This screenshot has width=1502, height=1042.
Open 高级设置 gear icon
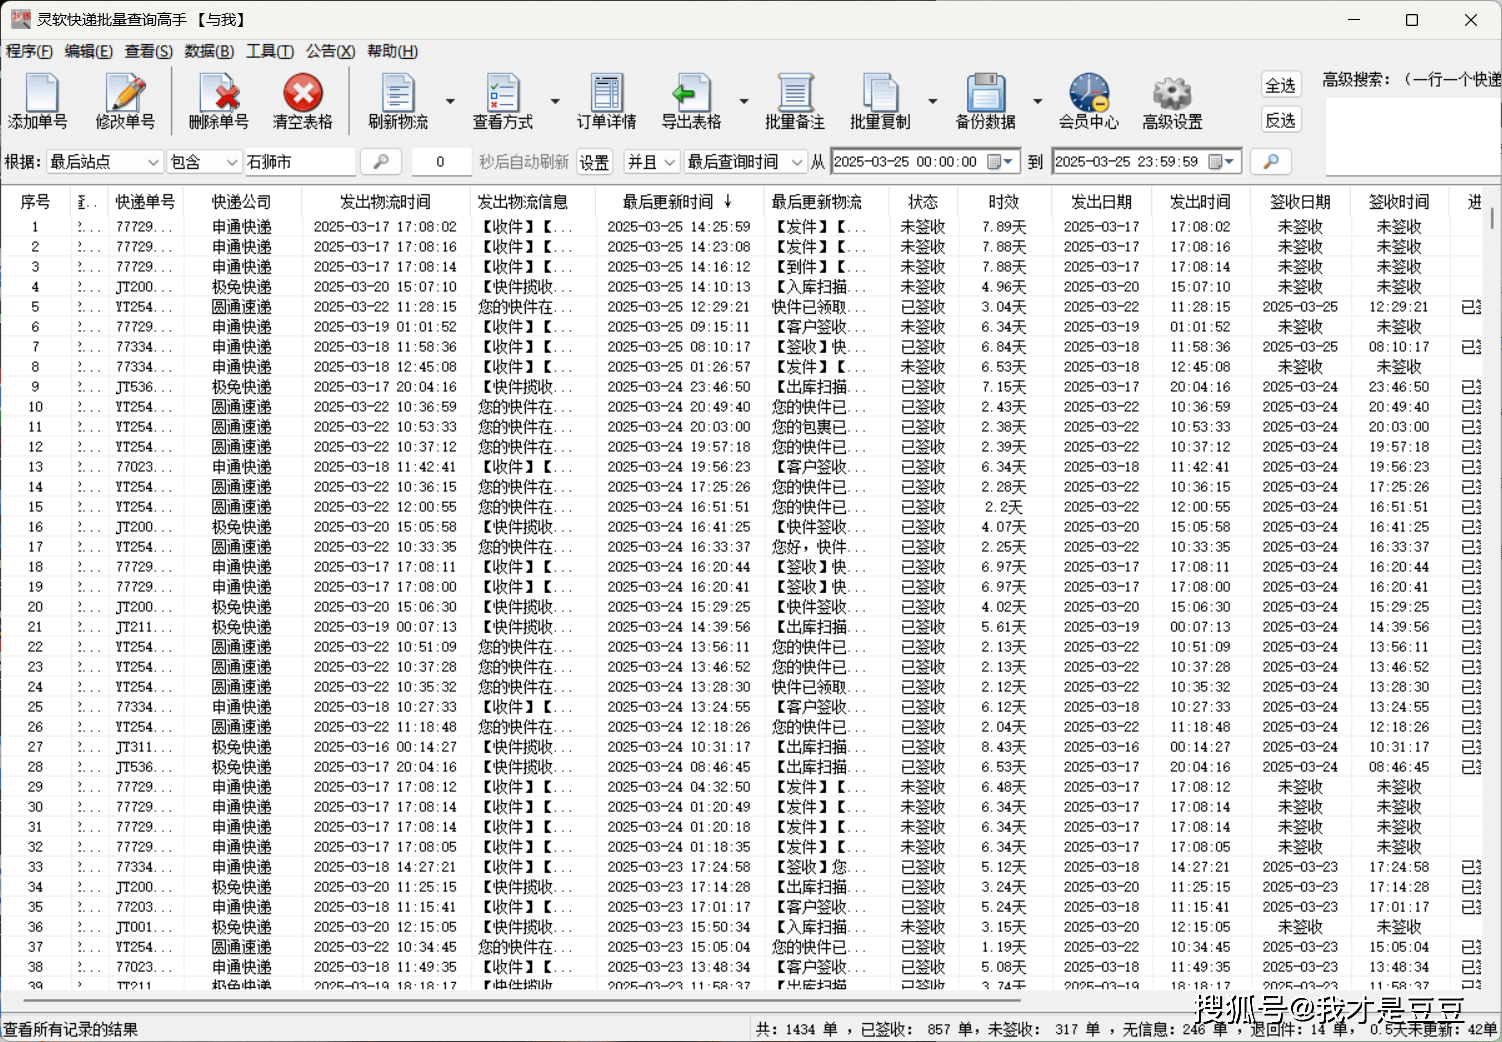tap(1172, 102)
